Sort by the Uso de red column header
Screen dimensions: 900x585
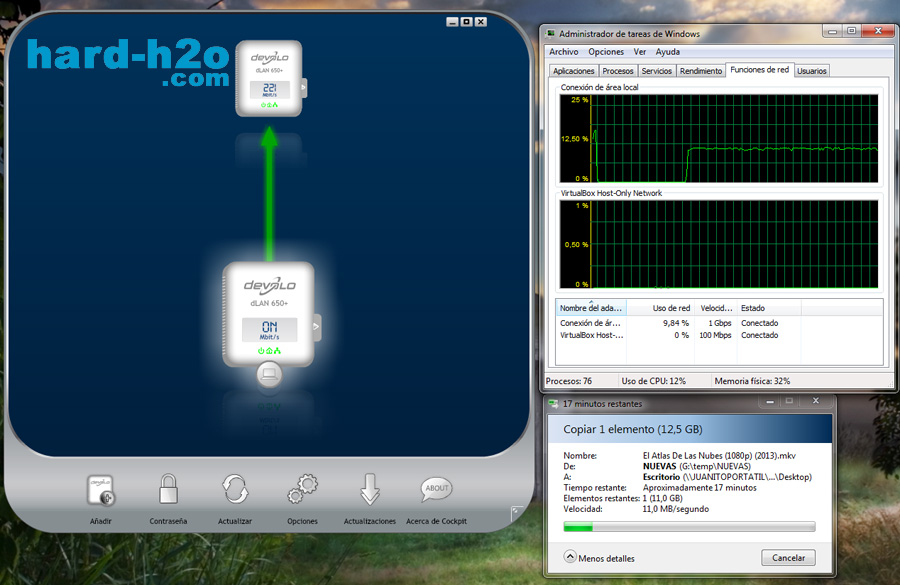click(x=660, y=308)
